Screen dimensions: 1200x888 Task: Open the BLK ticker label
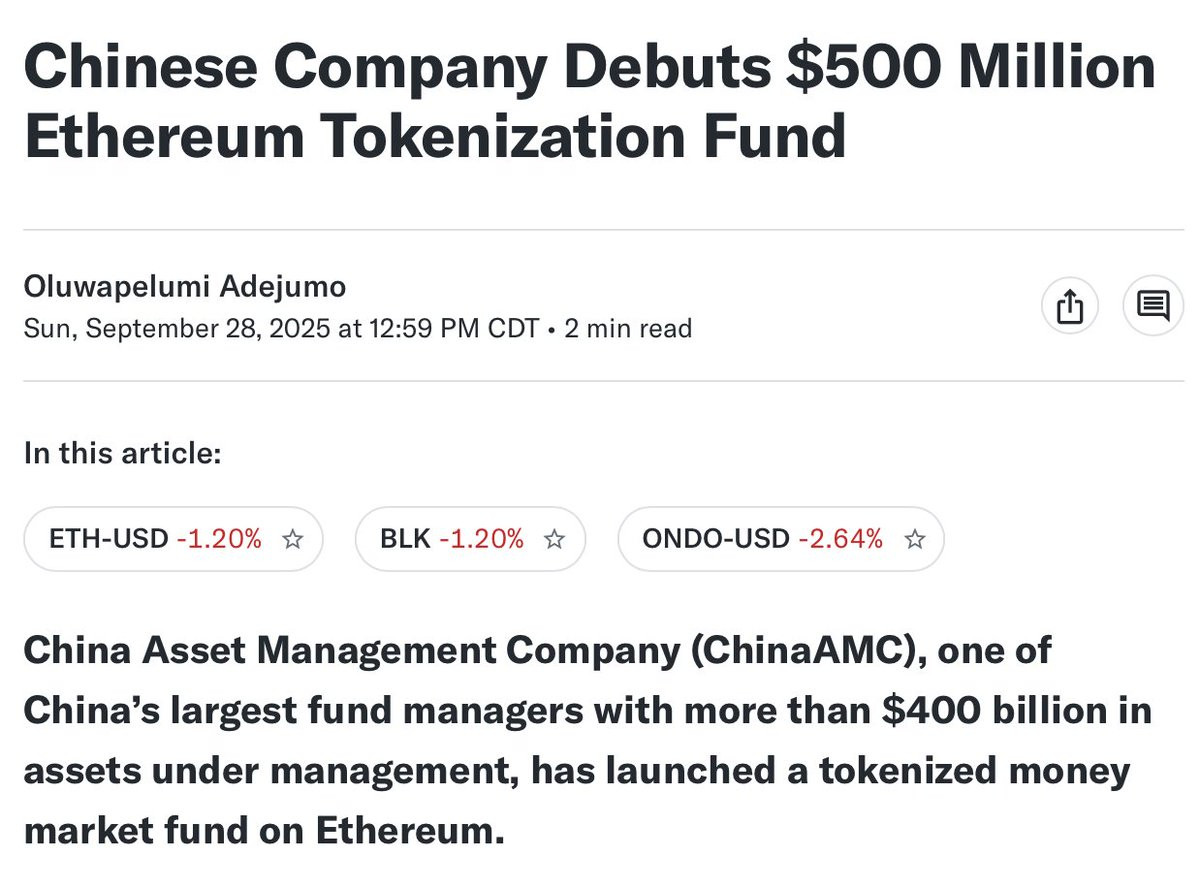[x=405, y=539]
